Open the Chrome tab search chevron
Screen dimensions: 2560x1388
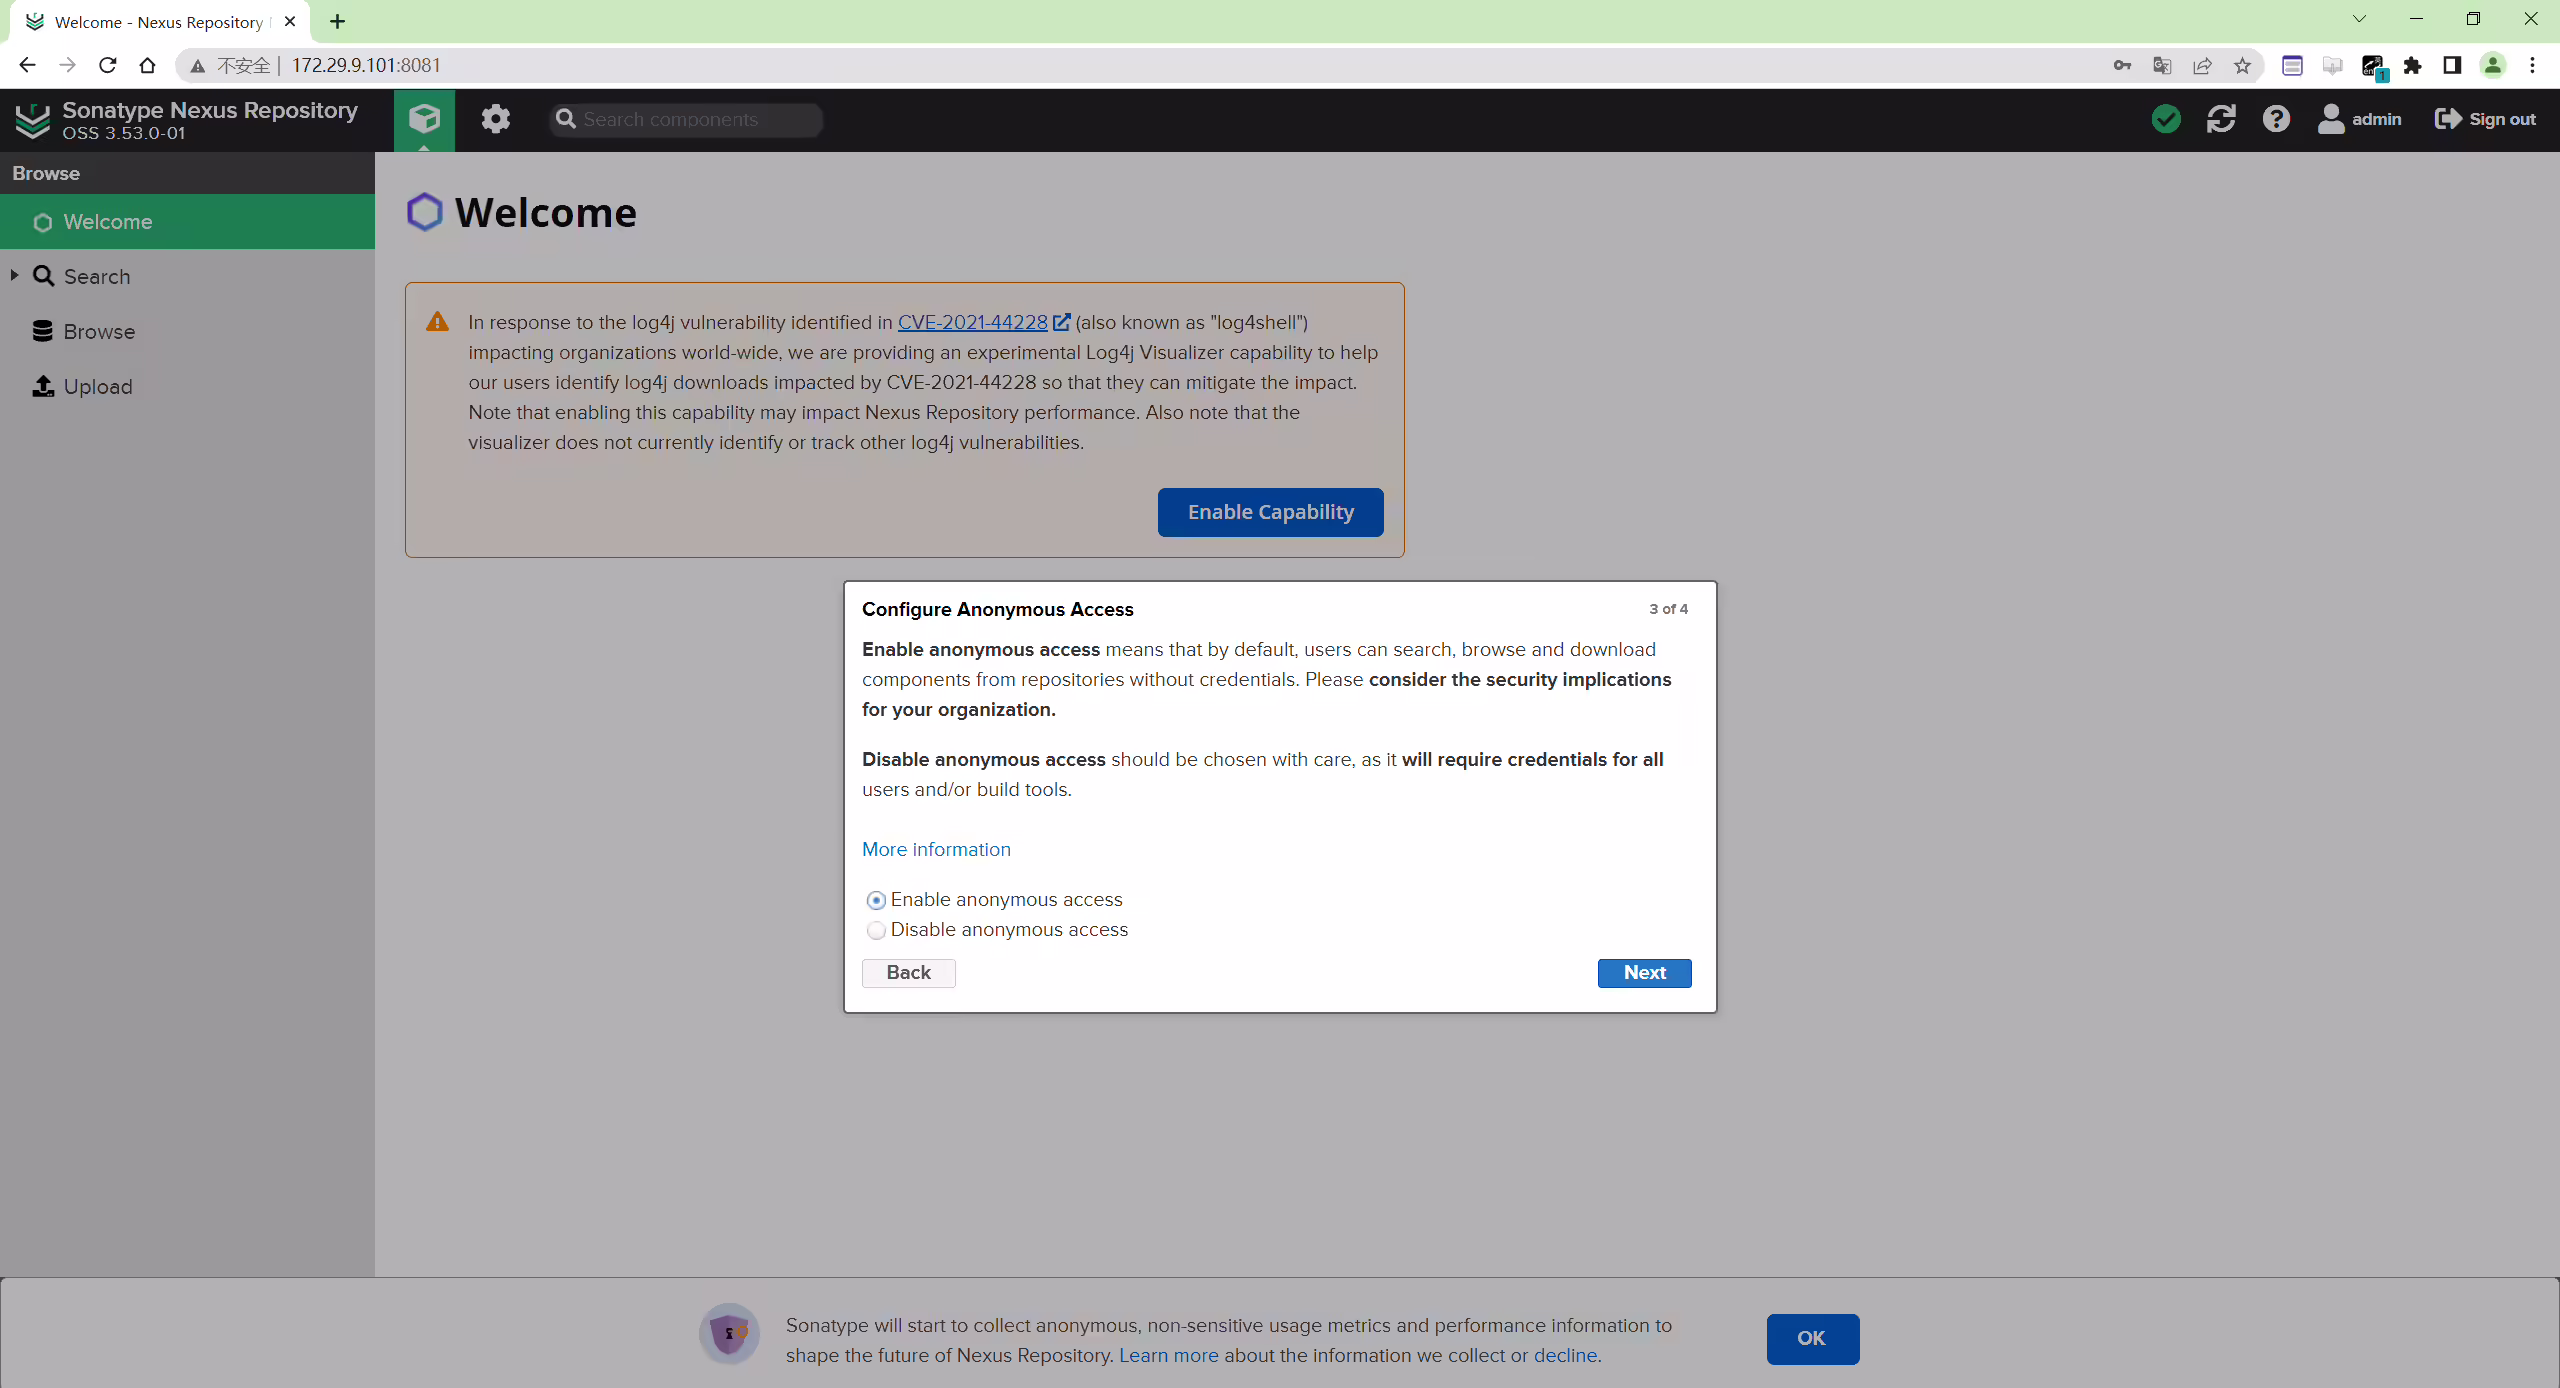click(2359, 19)
